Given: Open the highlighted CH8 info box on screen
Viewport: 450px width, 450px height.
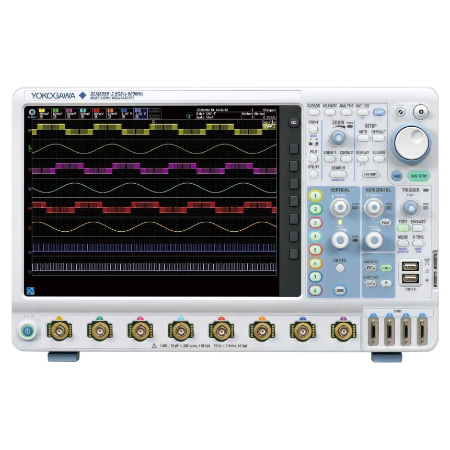Looking at the screenshot, I should pyautogui.click(x=141, y=114).
